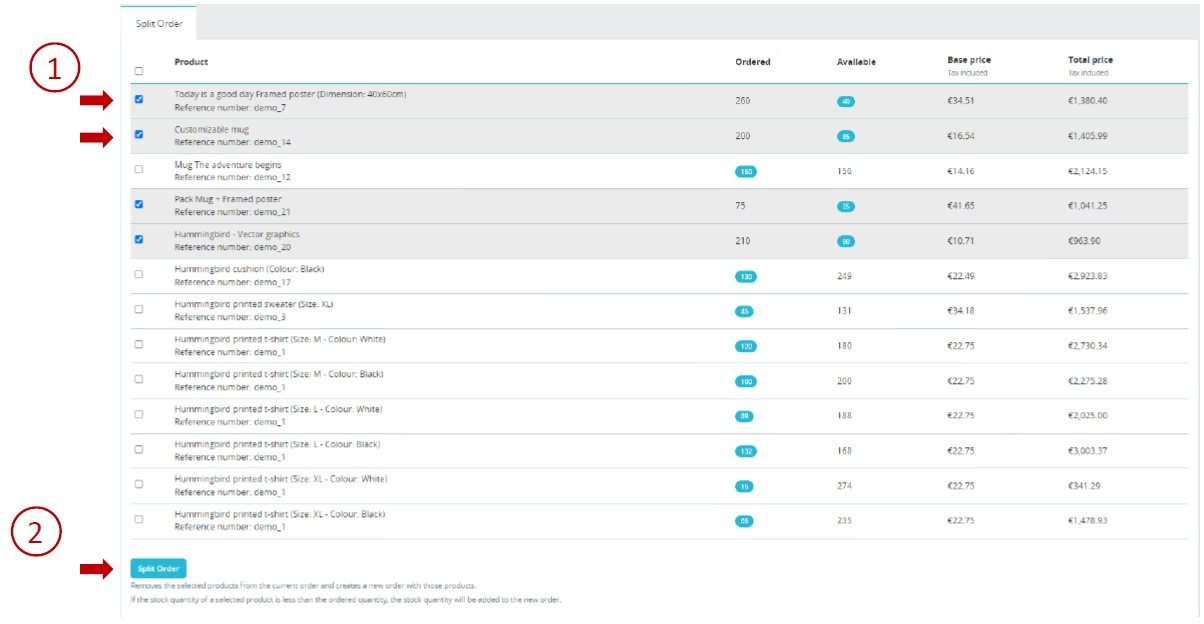Click the Split Order button
The image size is (1204, 624).
[158, 569]
